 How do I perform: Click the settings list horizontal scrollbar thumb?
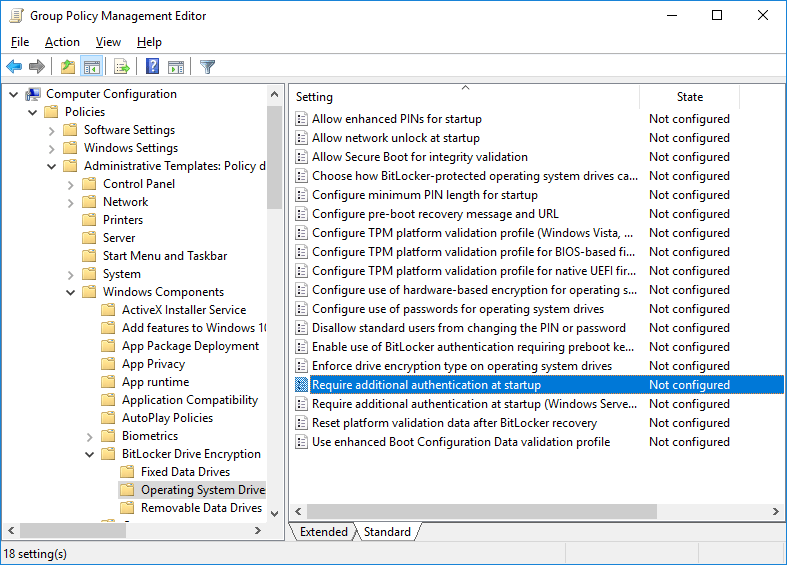click(x=482, y=511)
